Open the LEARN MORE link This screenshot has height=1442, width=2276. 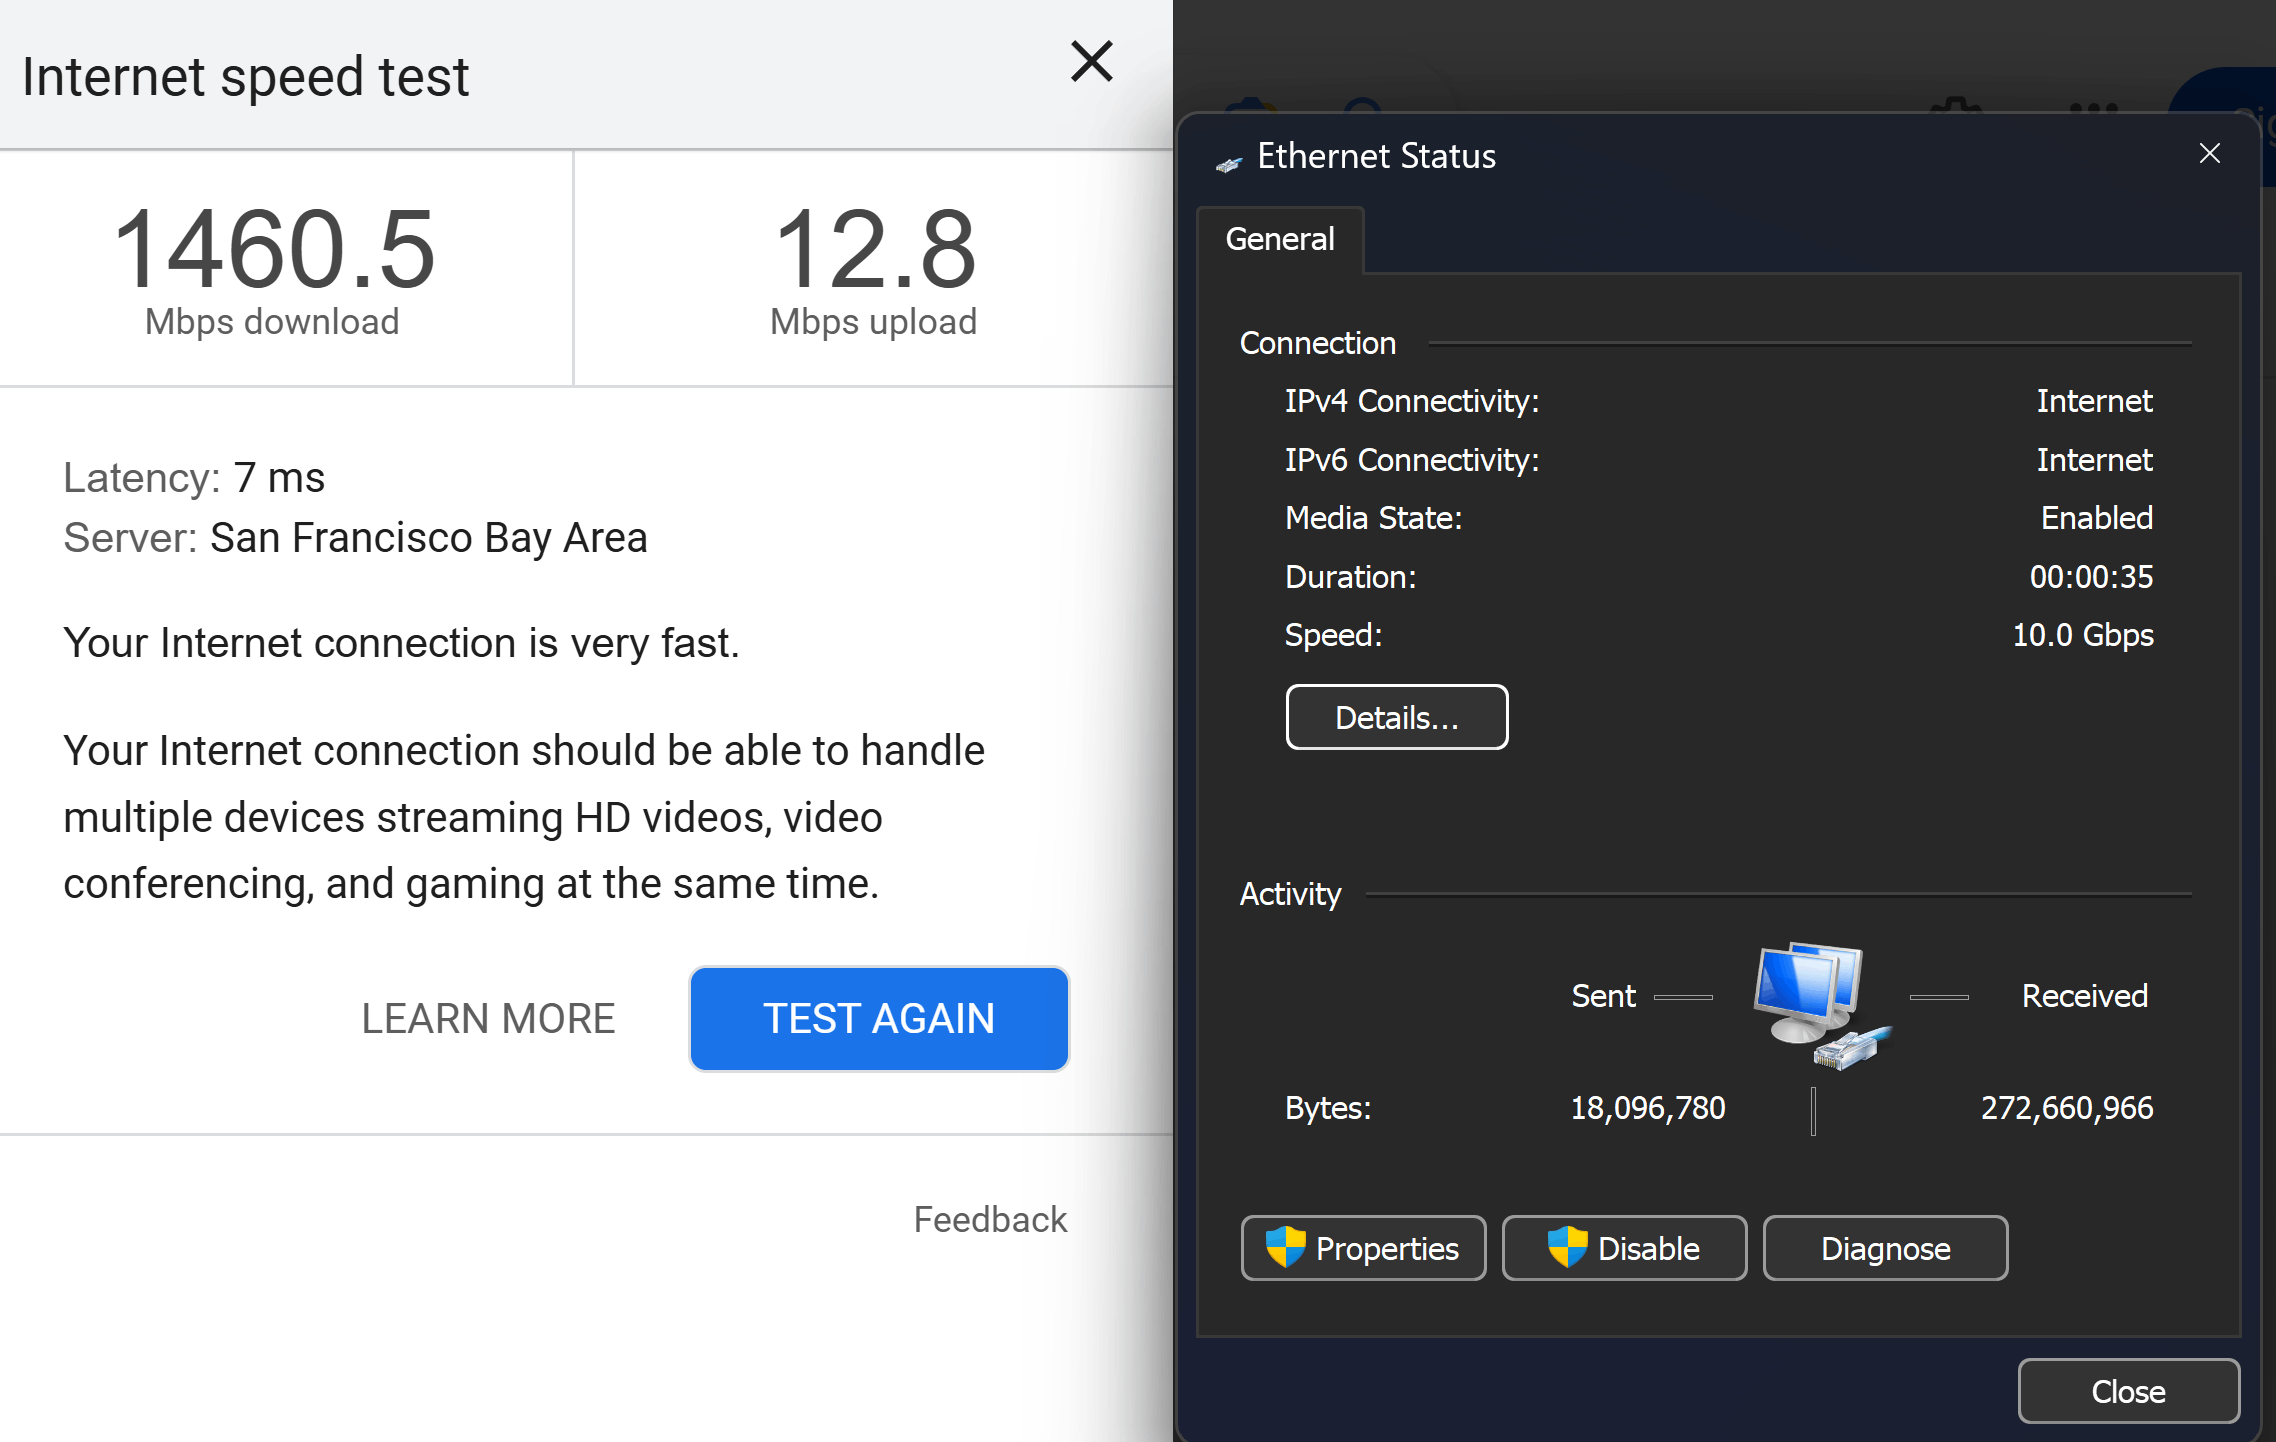(488, 1018)
